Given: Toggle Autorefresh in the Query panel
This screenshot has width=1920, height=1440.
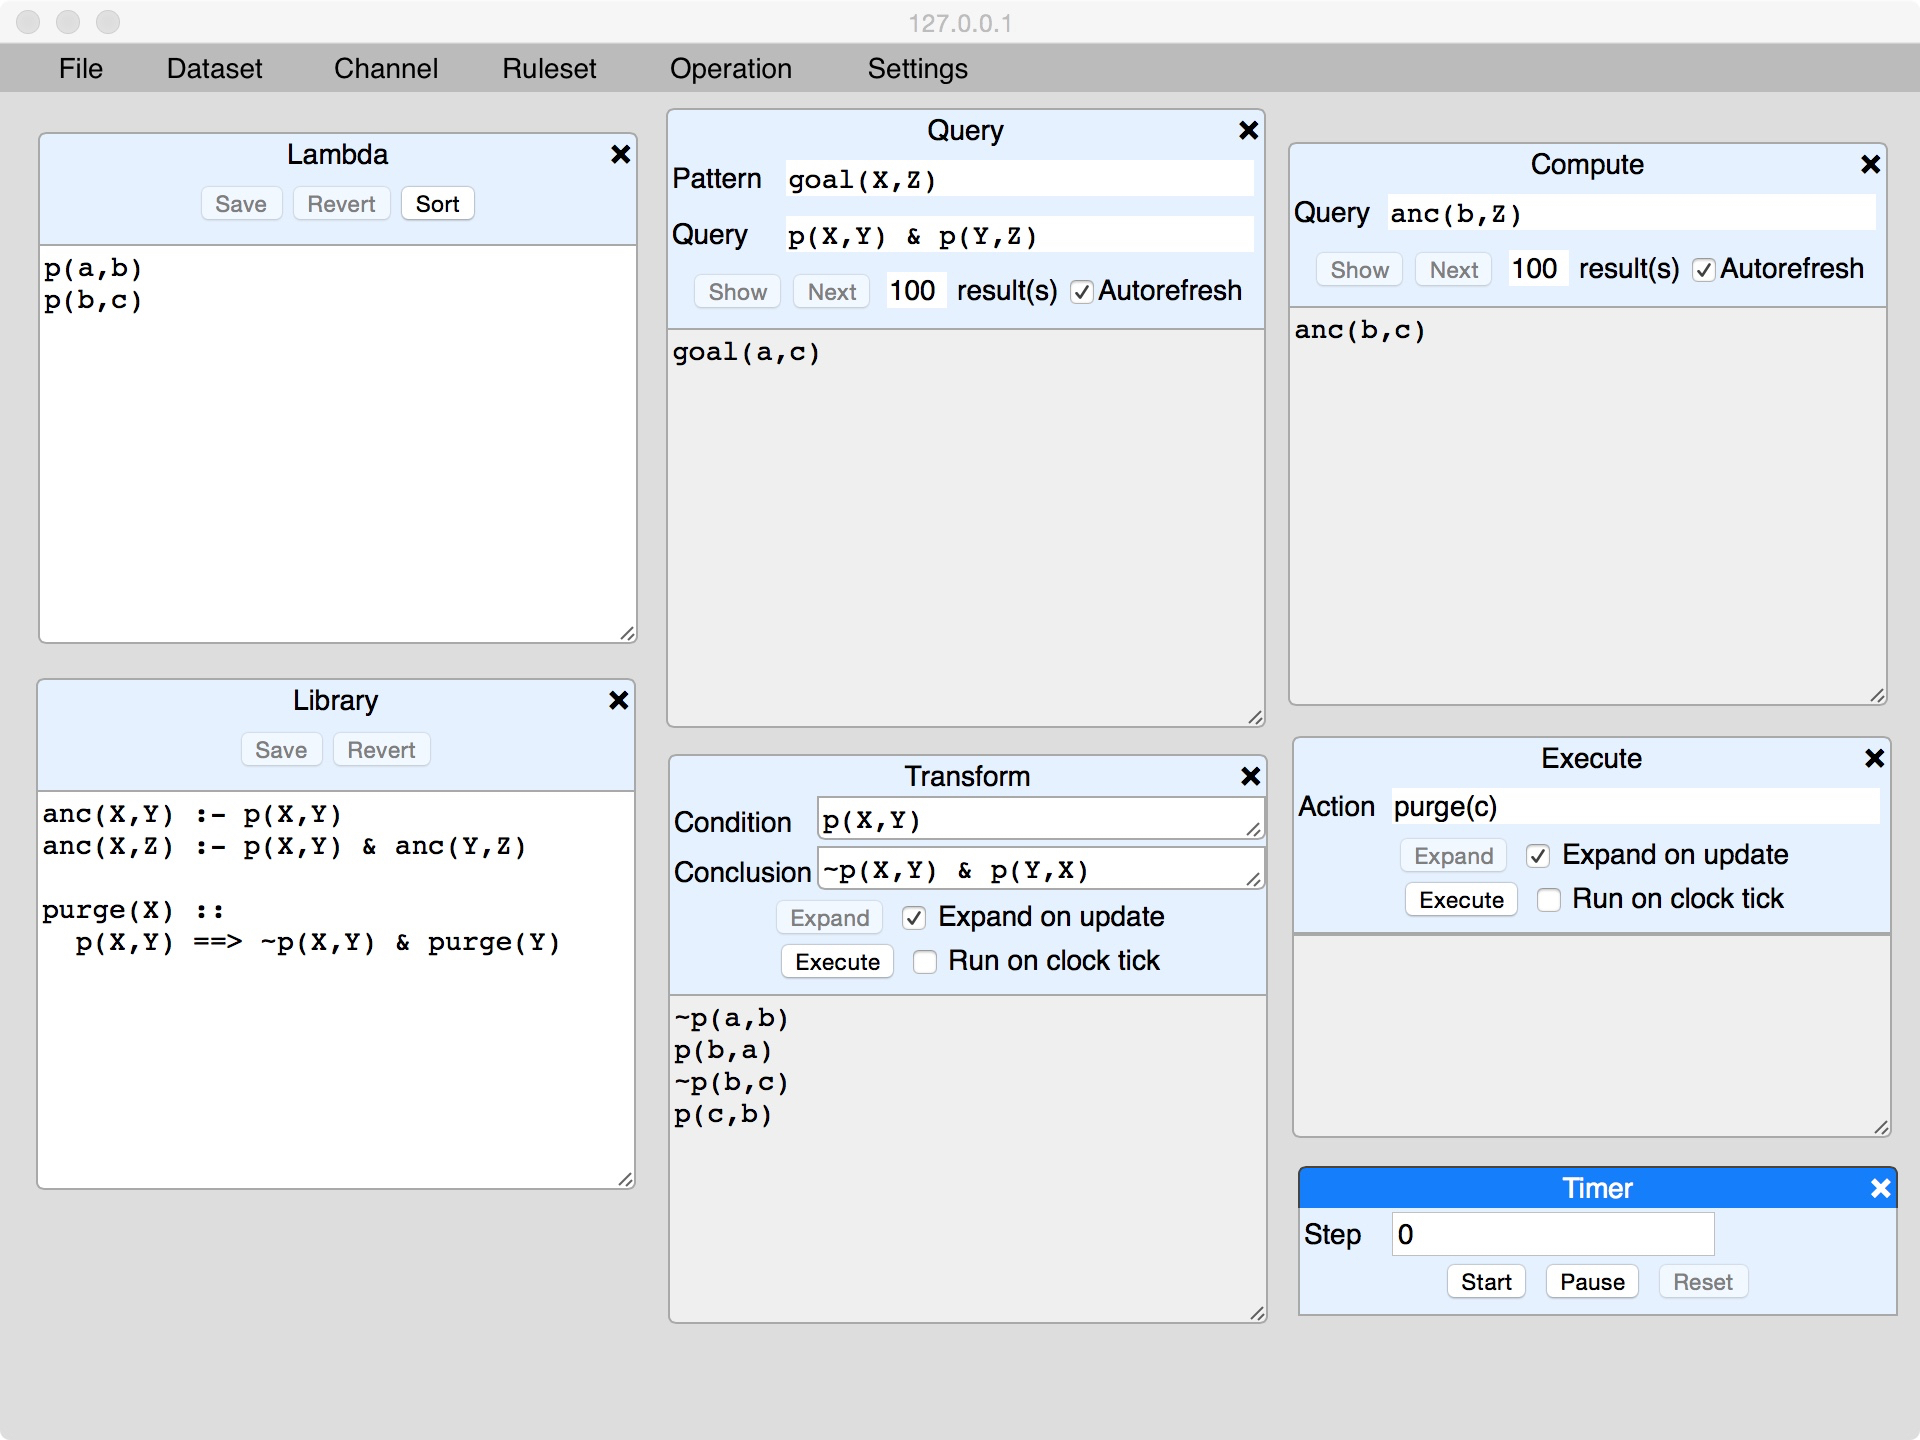Looking at the screenshot, I should 1081,292.
